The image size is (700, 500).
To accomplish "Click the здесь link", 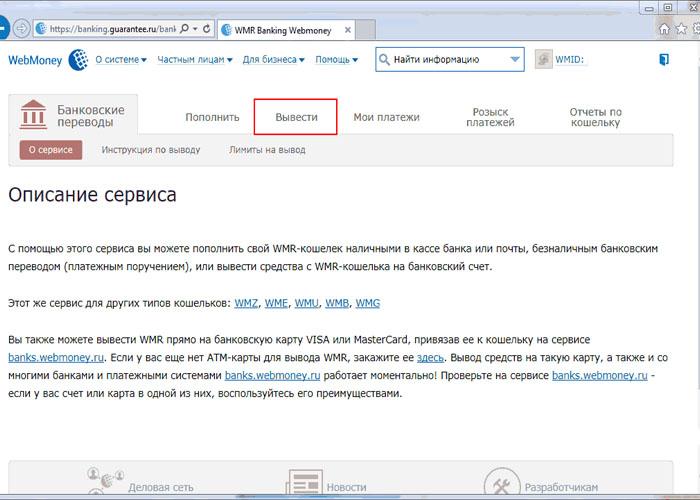I will (x=430, y=358).
